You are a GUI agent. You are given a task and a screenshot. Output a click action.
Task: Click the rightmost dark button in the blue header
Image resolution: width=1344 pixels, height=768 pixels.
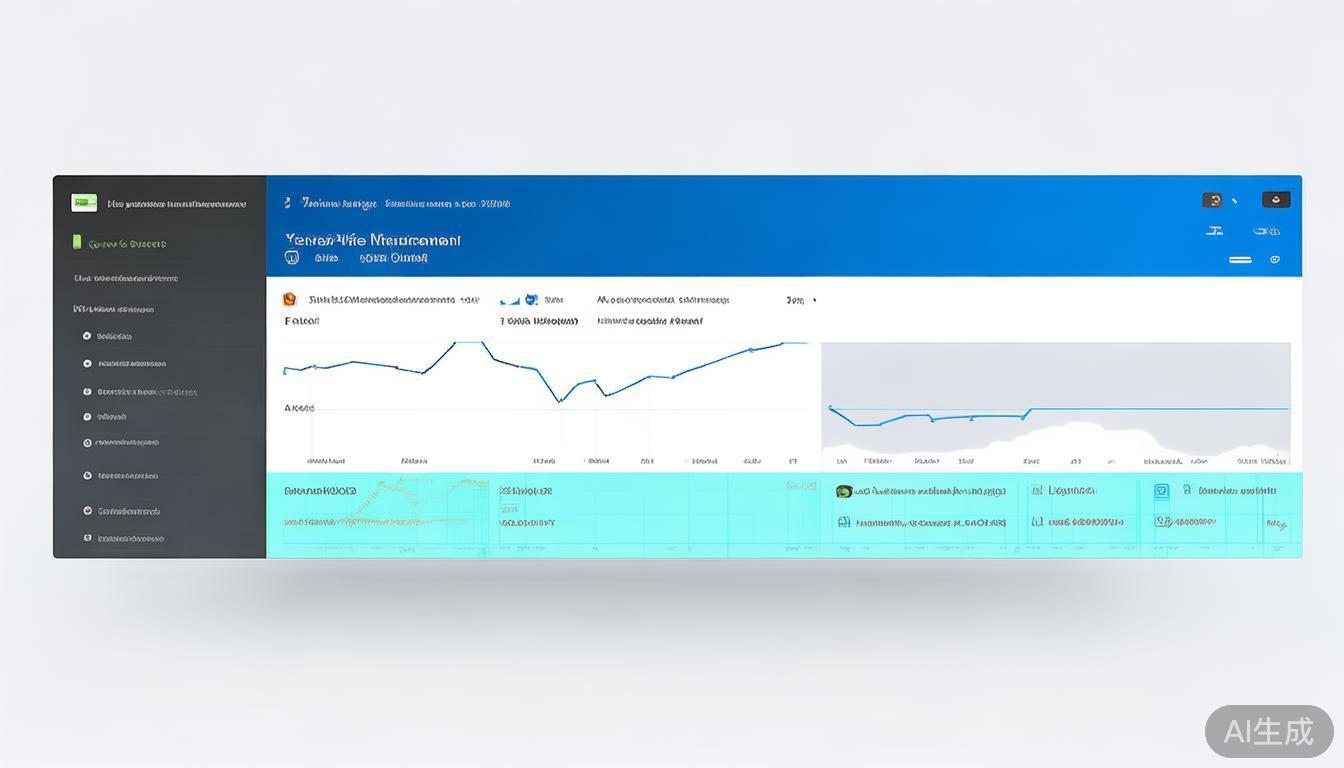click(1276, 200)
